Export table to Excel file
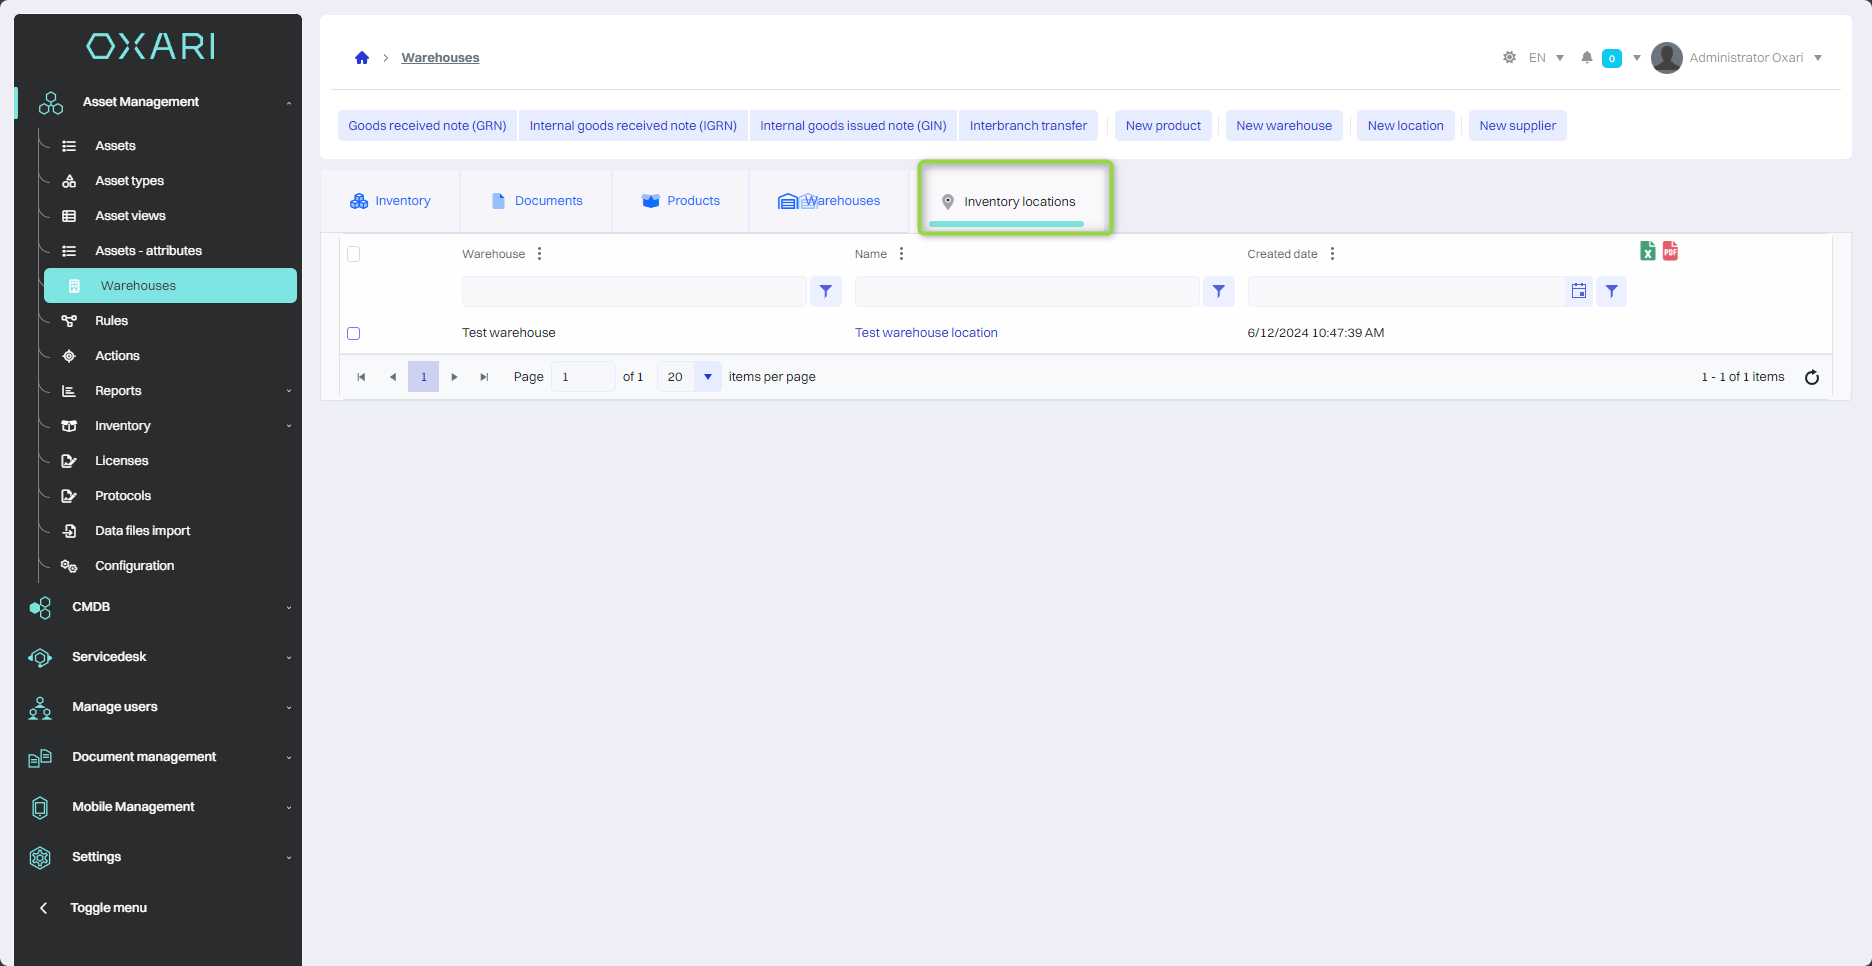This screenshot has height=966, width=1872. pos(1647,251)
